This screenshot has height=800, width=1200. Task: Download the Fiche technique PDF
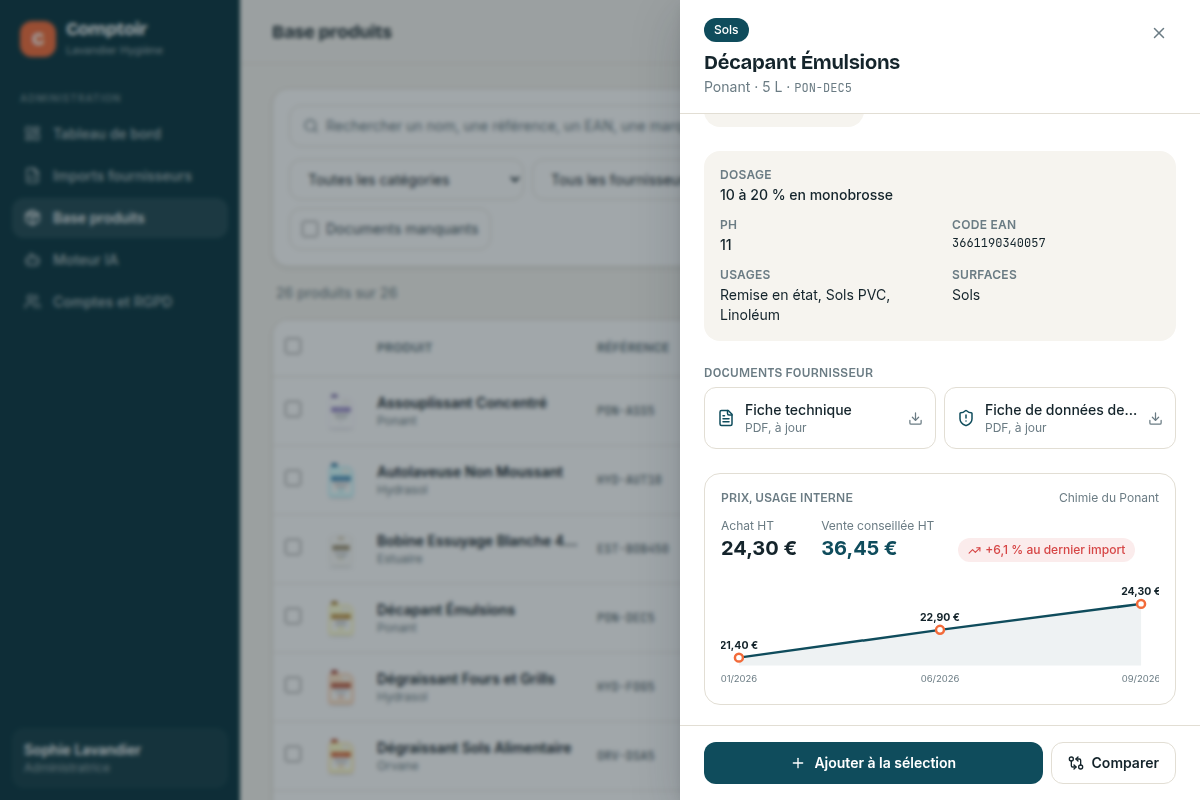[x=915, y=418]
